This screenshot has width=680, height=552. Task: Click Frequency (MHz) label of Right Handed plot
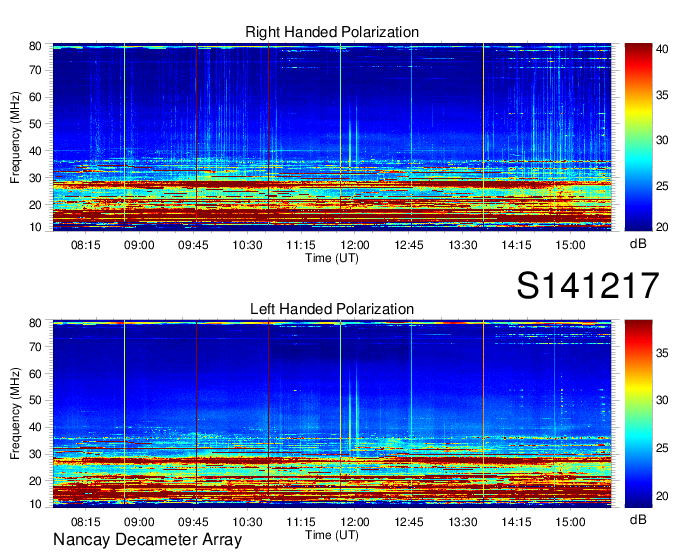click(15, 137)
